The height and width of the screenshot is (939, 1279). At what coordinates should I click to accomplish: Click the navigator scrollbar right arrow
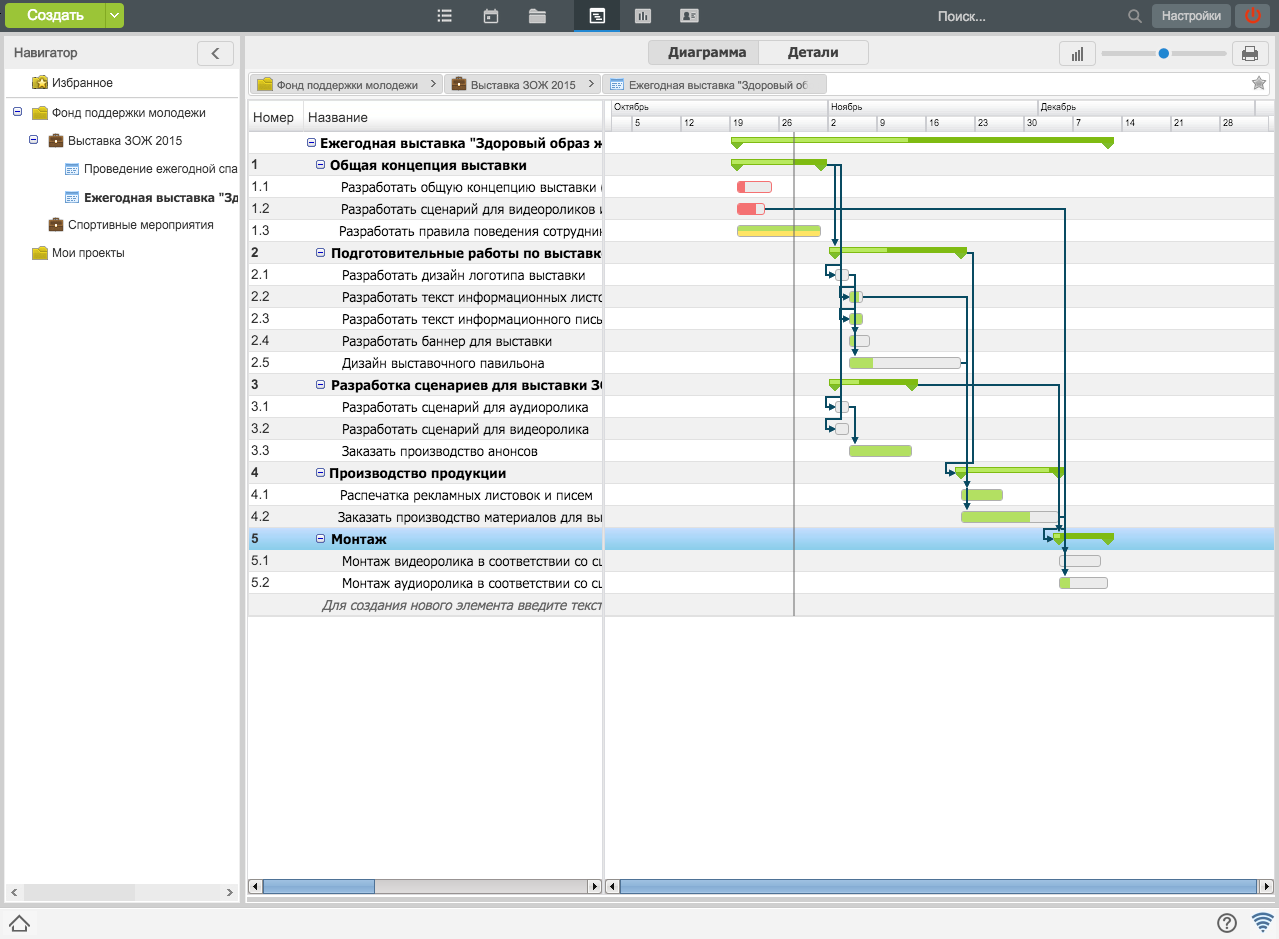coord(230,892)
